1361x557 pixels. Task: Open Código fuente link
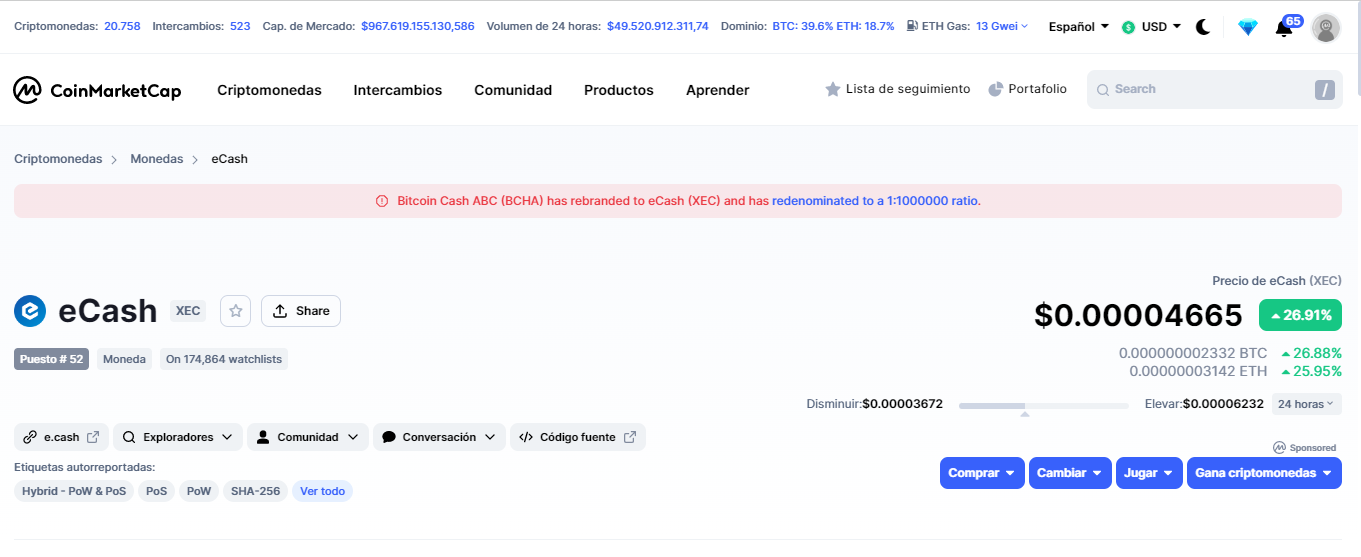pos(578,437)
